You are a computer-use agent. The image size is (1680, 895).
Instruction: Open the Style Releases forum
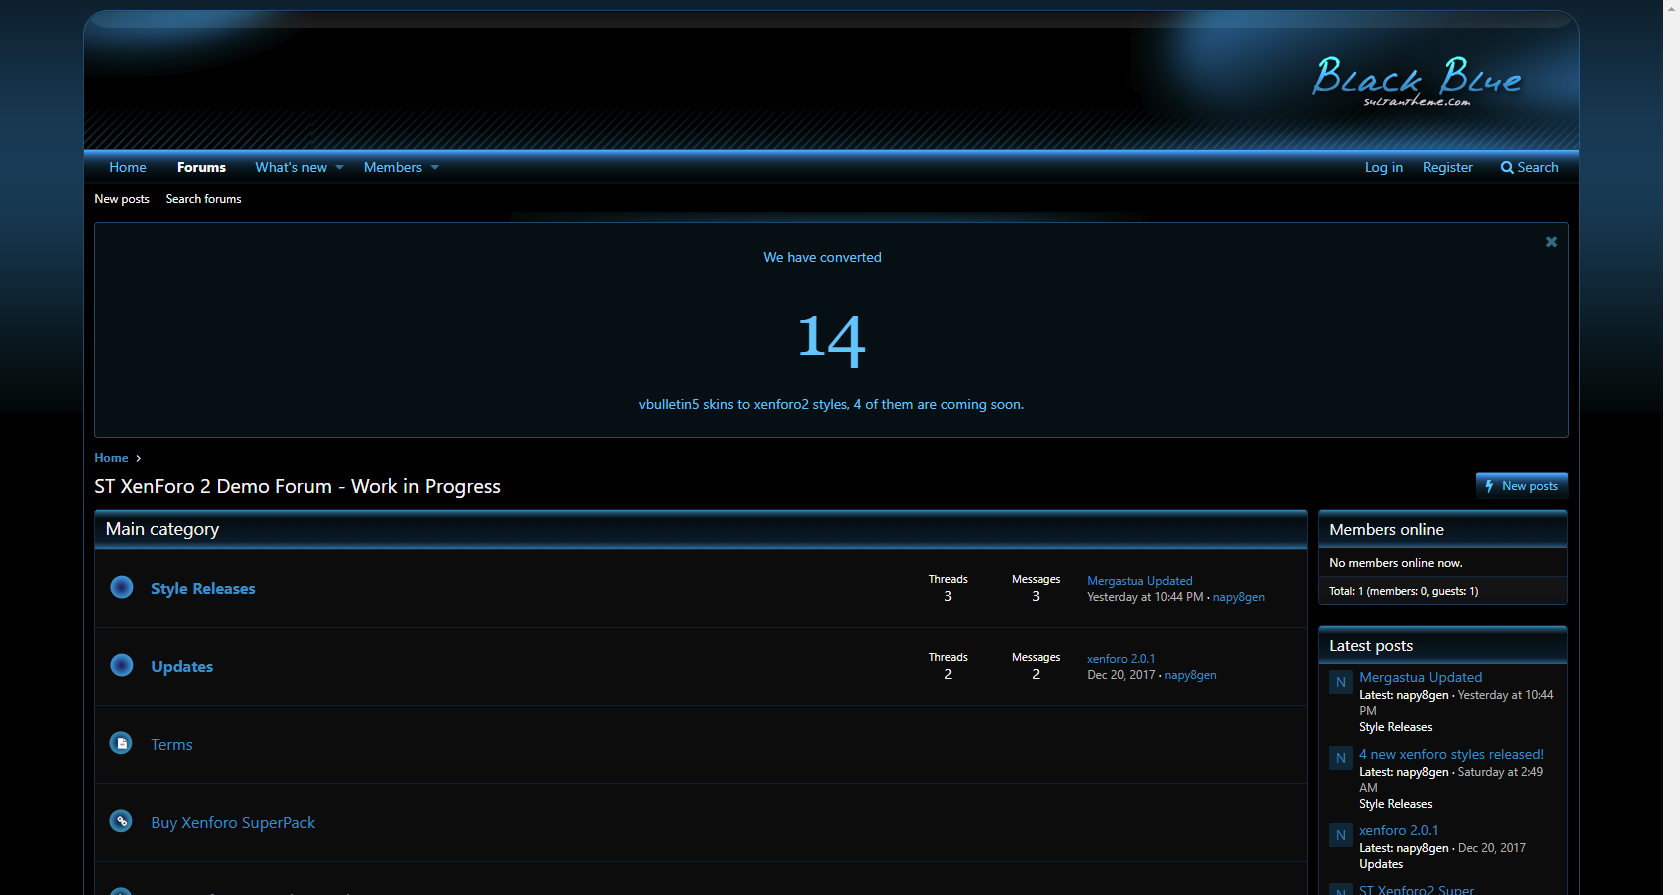point(203,589)
